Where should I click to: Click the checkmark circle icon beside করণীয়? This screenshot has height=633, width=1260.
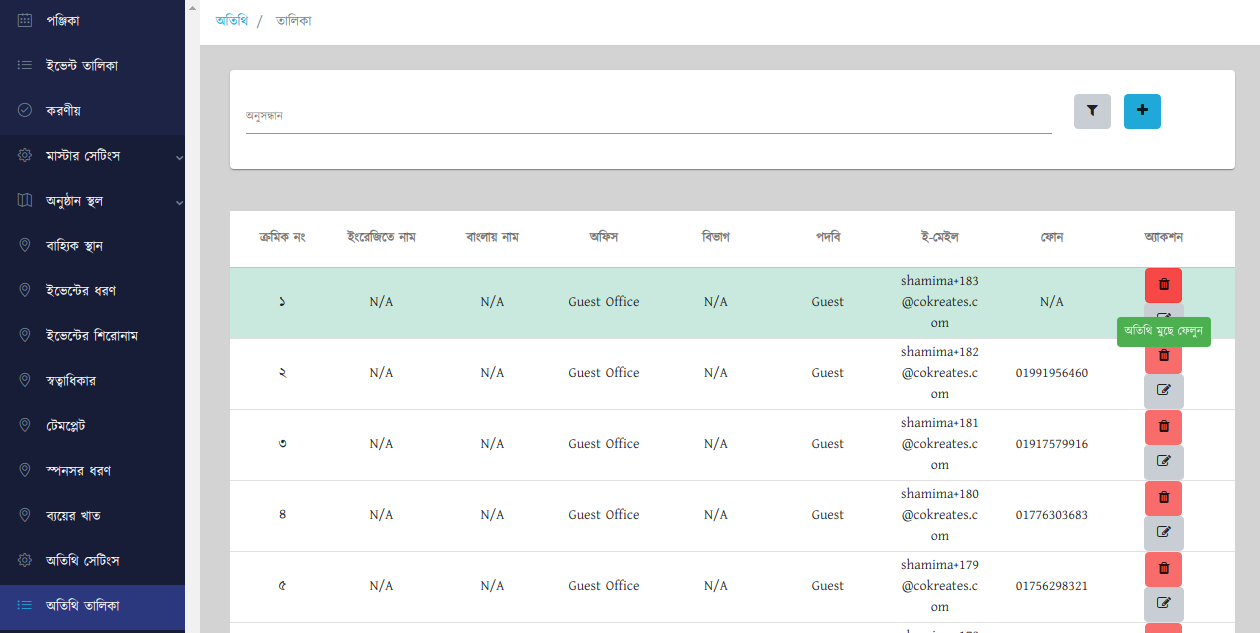(x=25, y=110)
